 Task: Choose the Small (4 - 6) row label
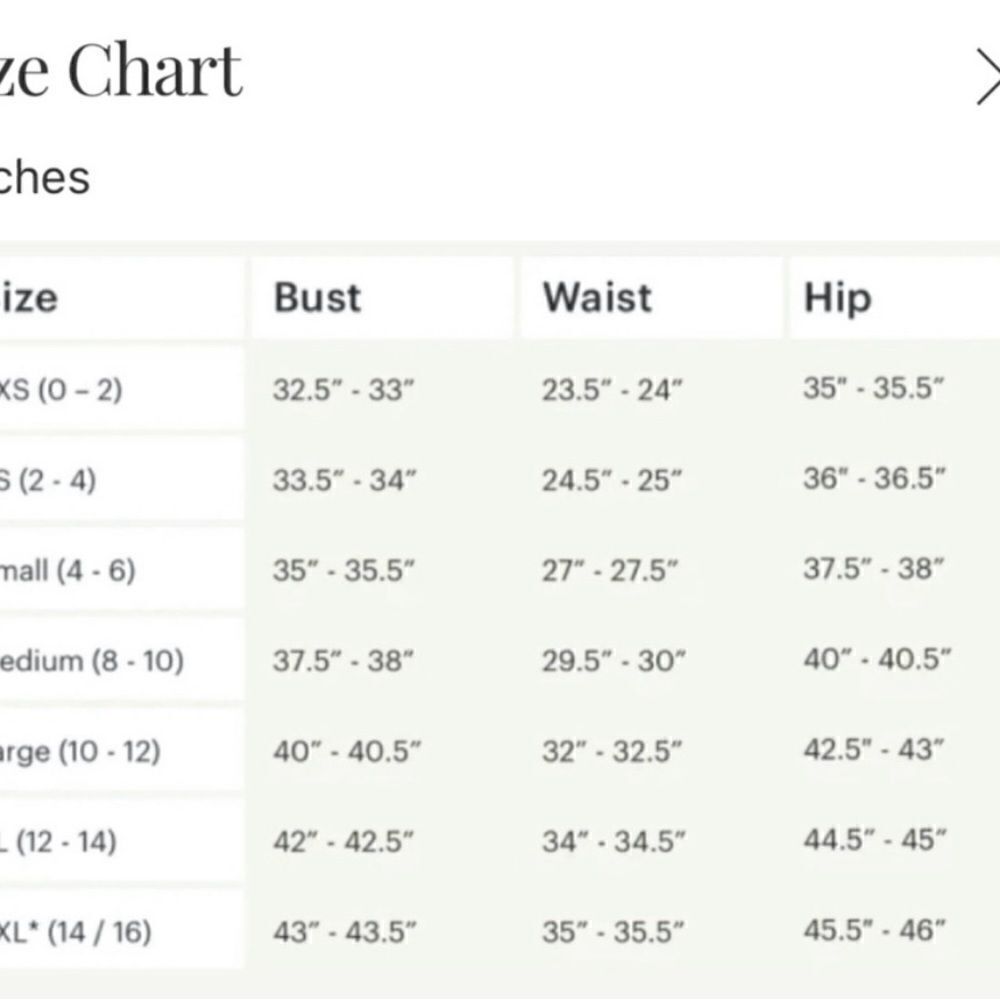click(x=67, y=571)
